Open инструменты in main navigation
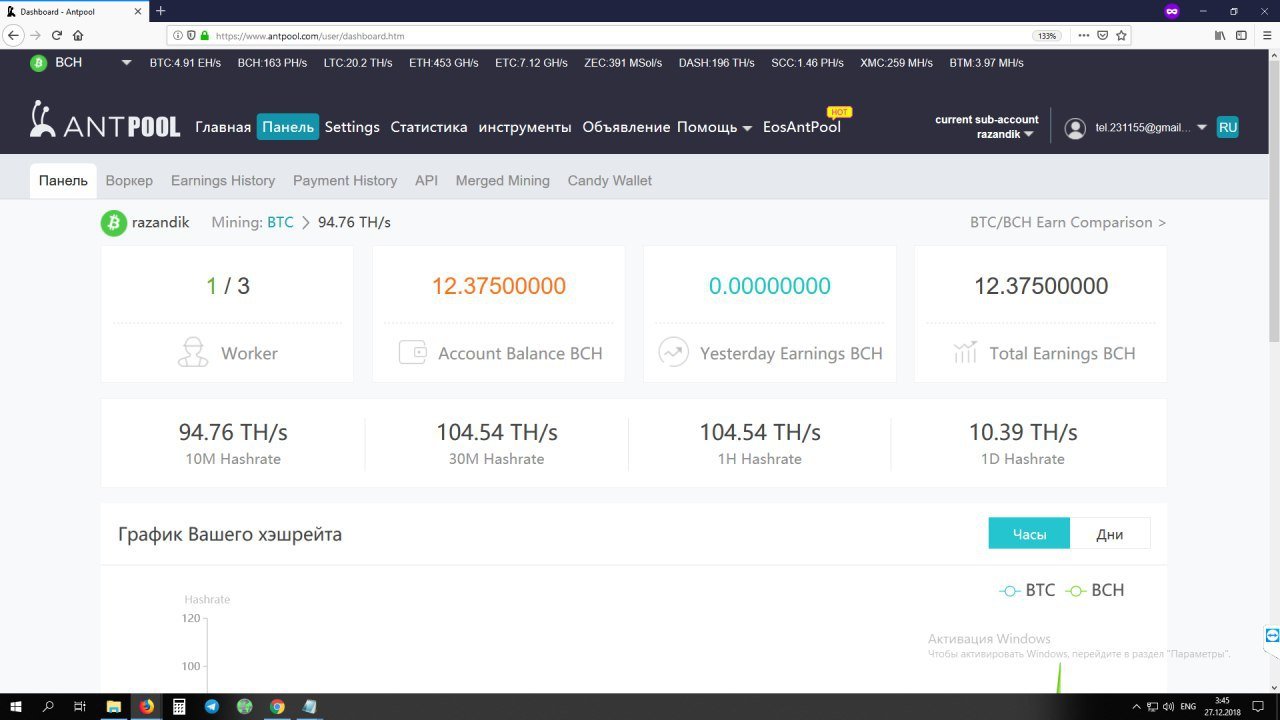 pyautogui.click(x=525, y=127)
